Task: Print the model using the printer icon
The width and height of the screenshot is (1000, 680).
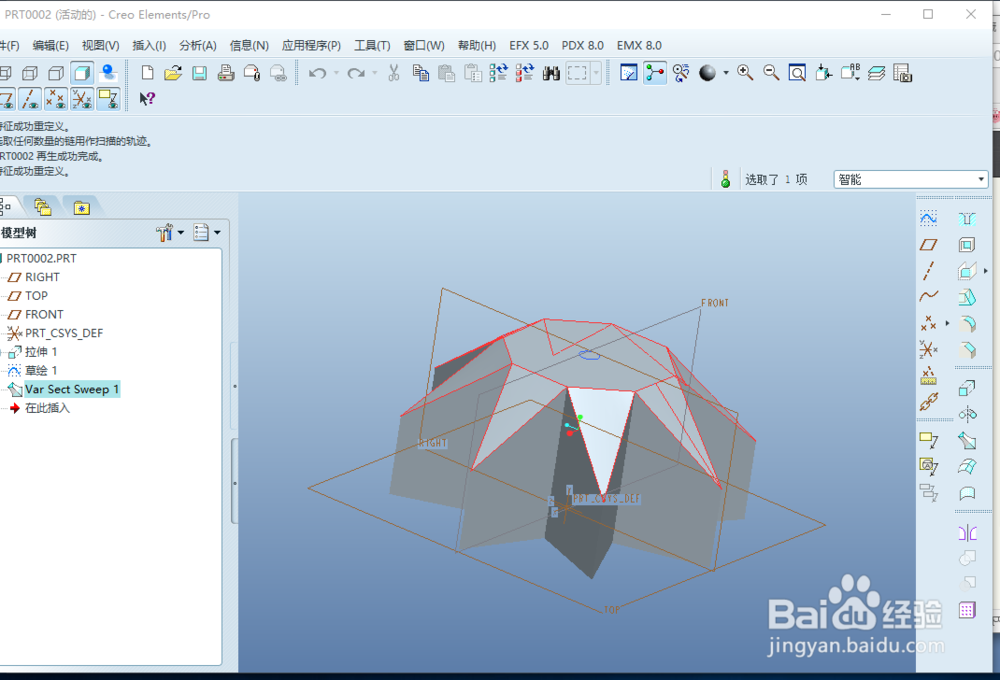Action: point(226,73)
